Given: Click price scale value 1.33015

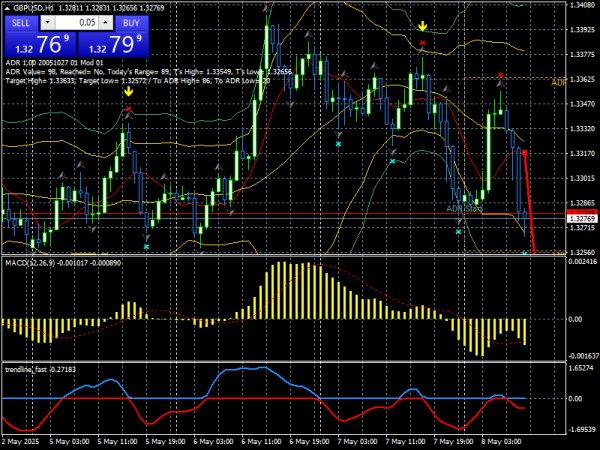Looking at the screenshot, I should (582, 178).
